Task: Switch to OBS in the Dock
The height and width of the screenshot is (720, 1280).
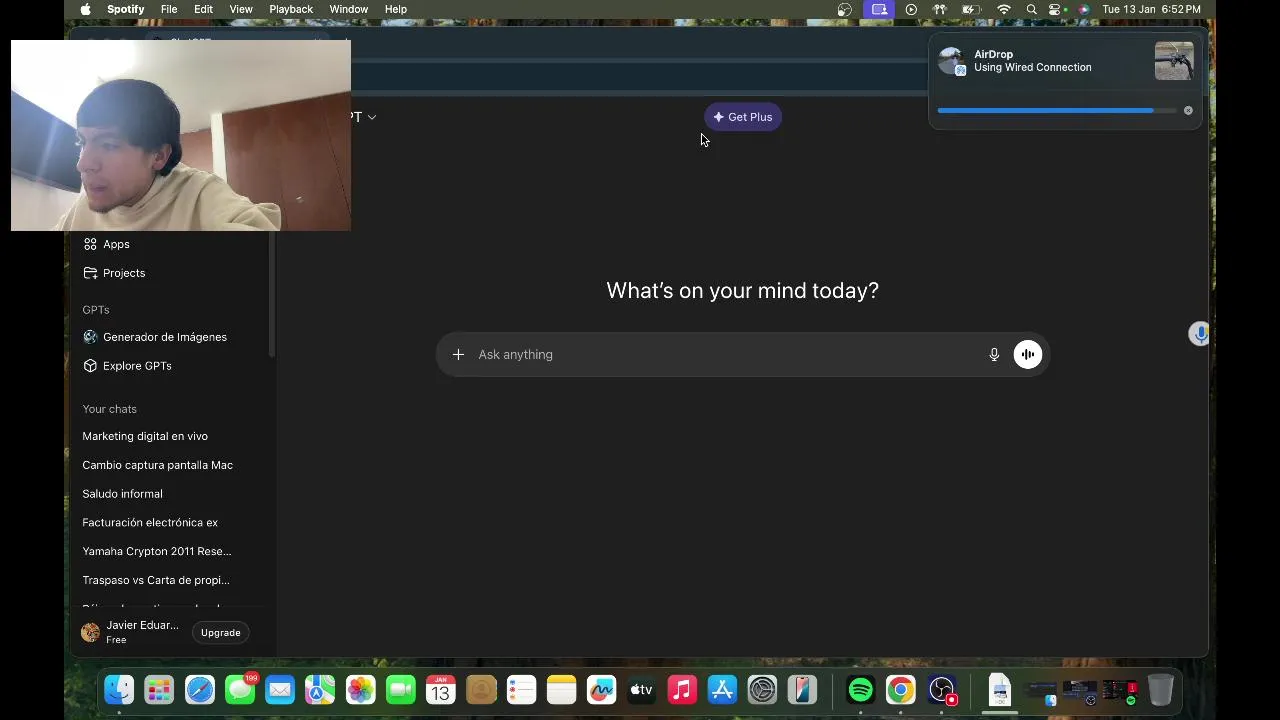Action: pyautogui.click(x=942, y=690)
